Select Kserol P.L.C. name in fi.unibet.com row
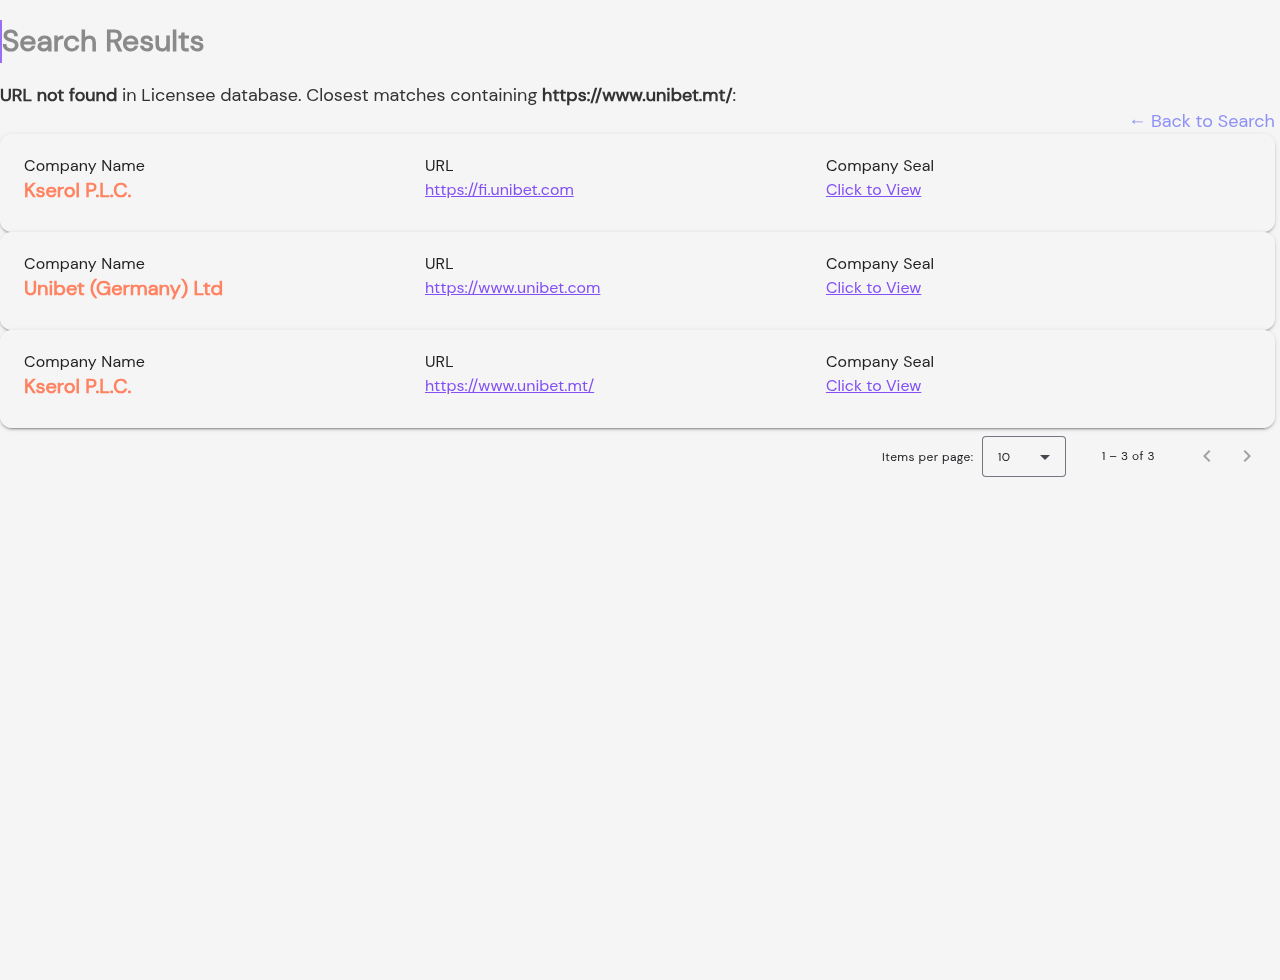The image size is (1280, 980). coord(78,190)
